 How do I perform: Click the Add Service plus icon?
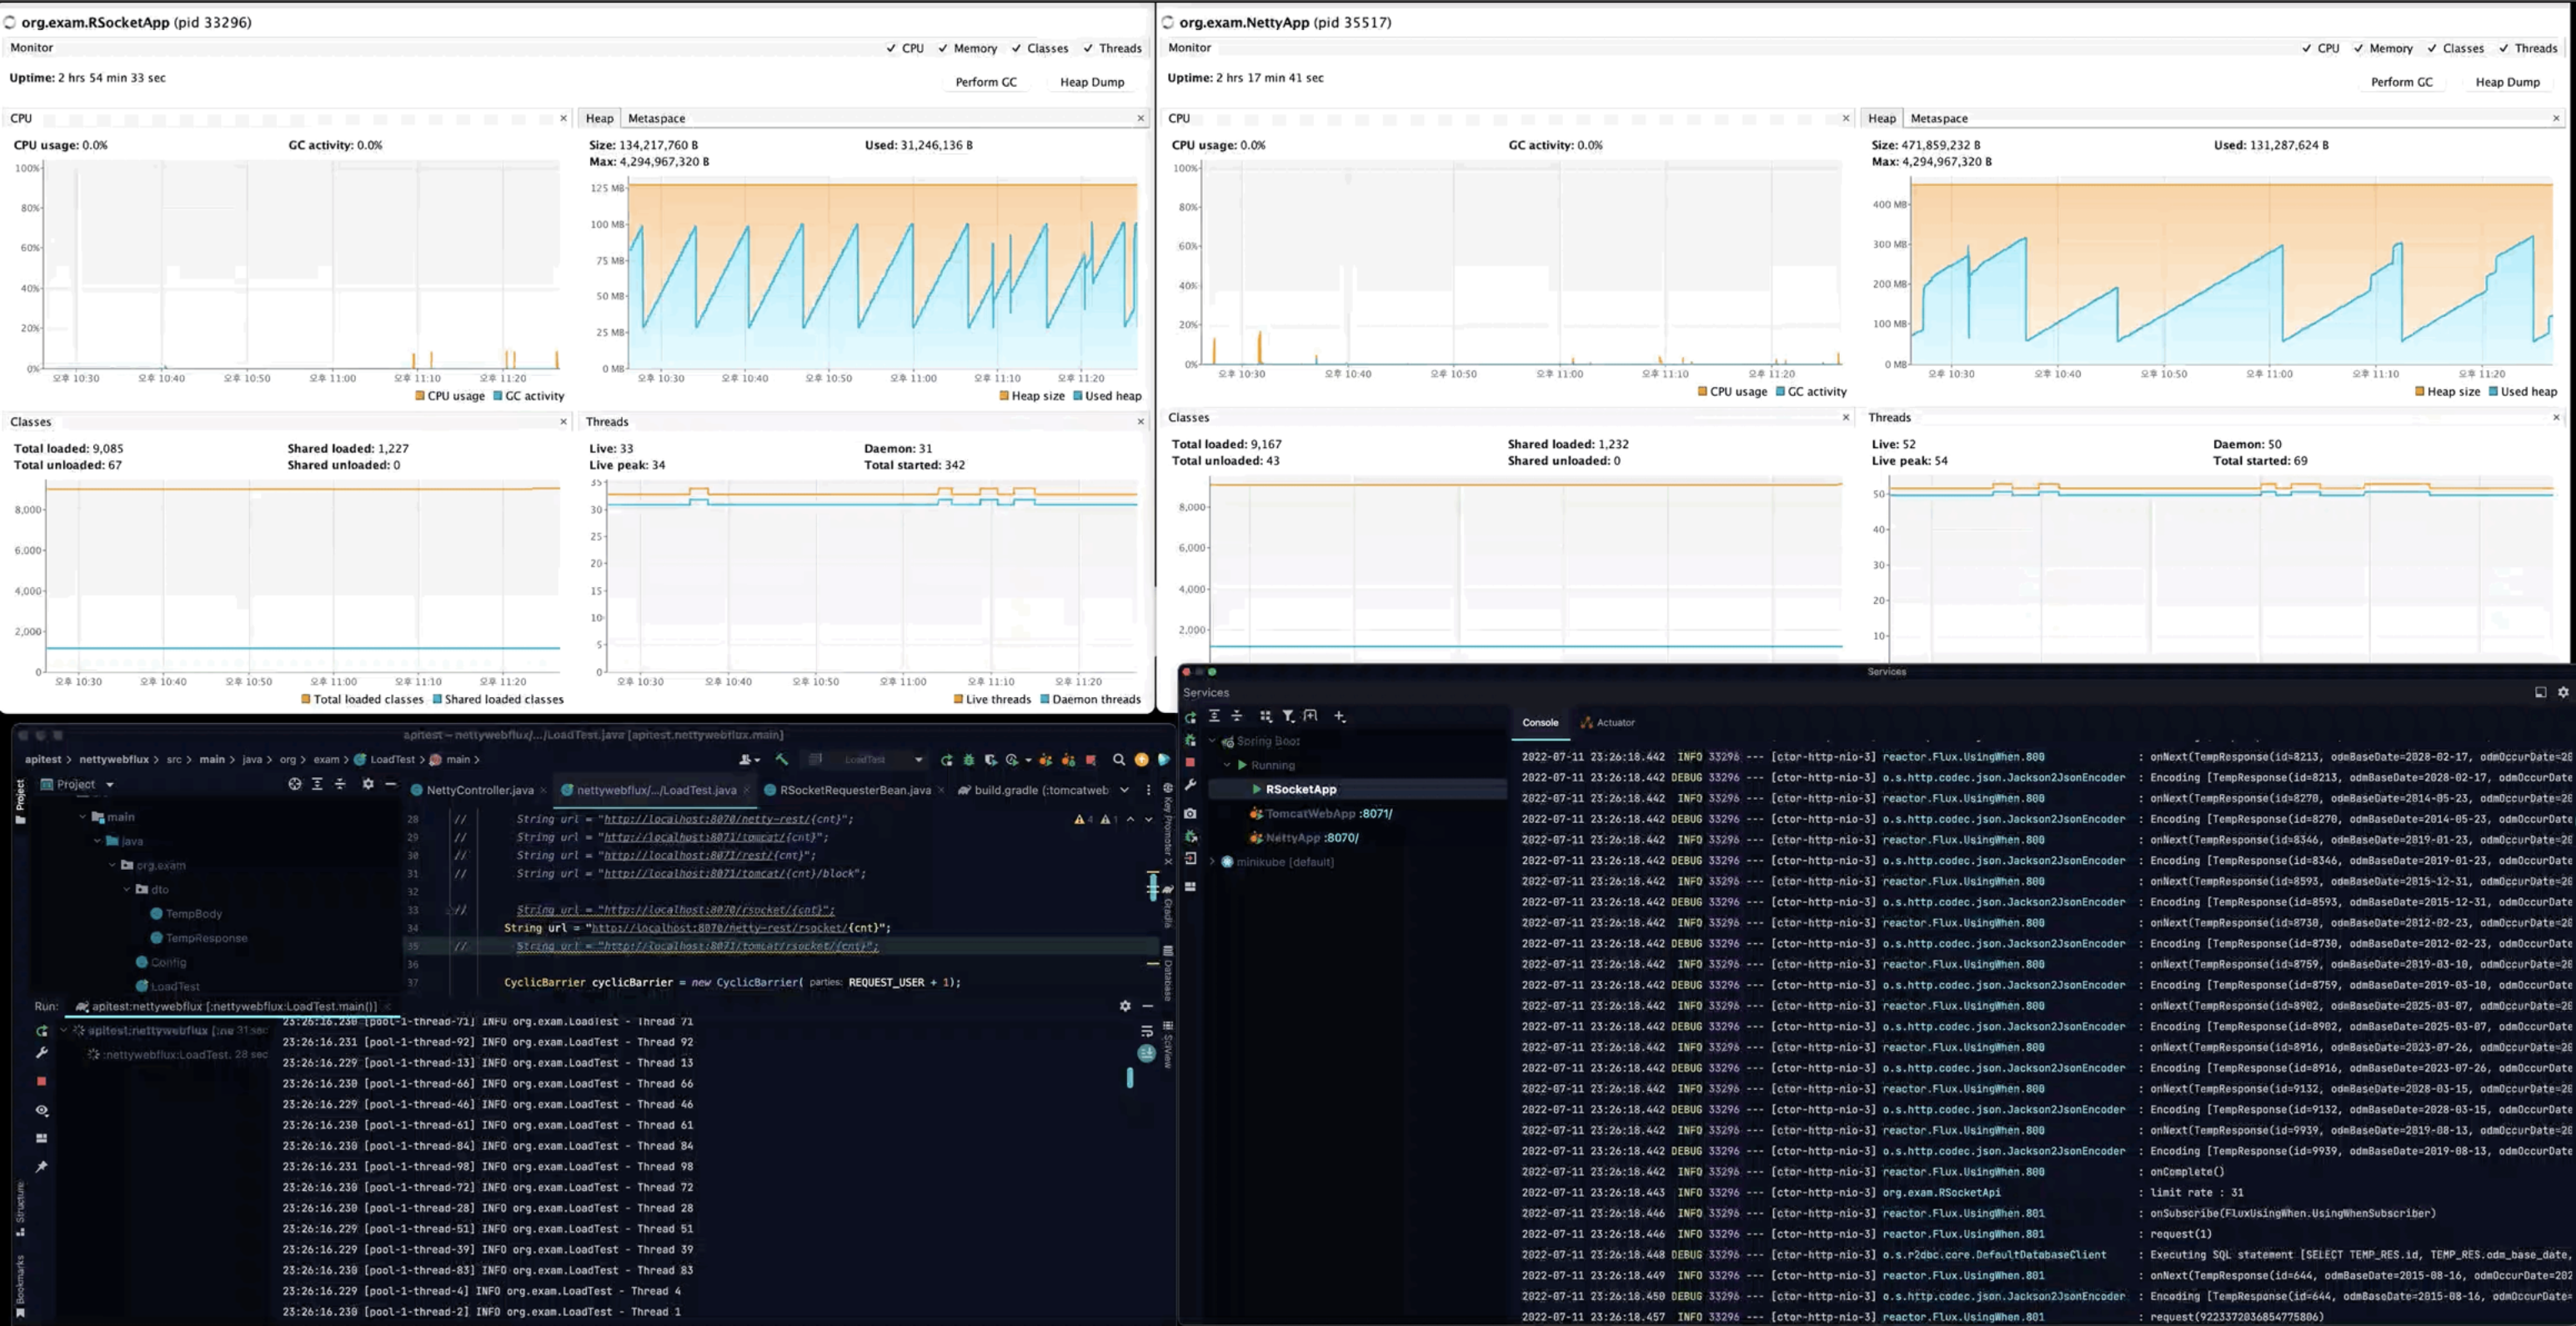1339,716
